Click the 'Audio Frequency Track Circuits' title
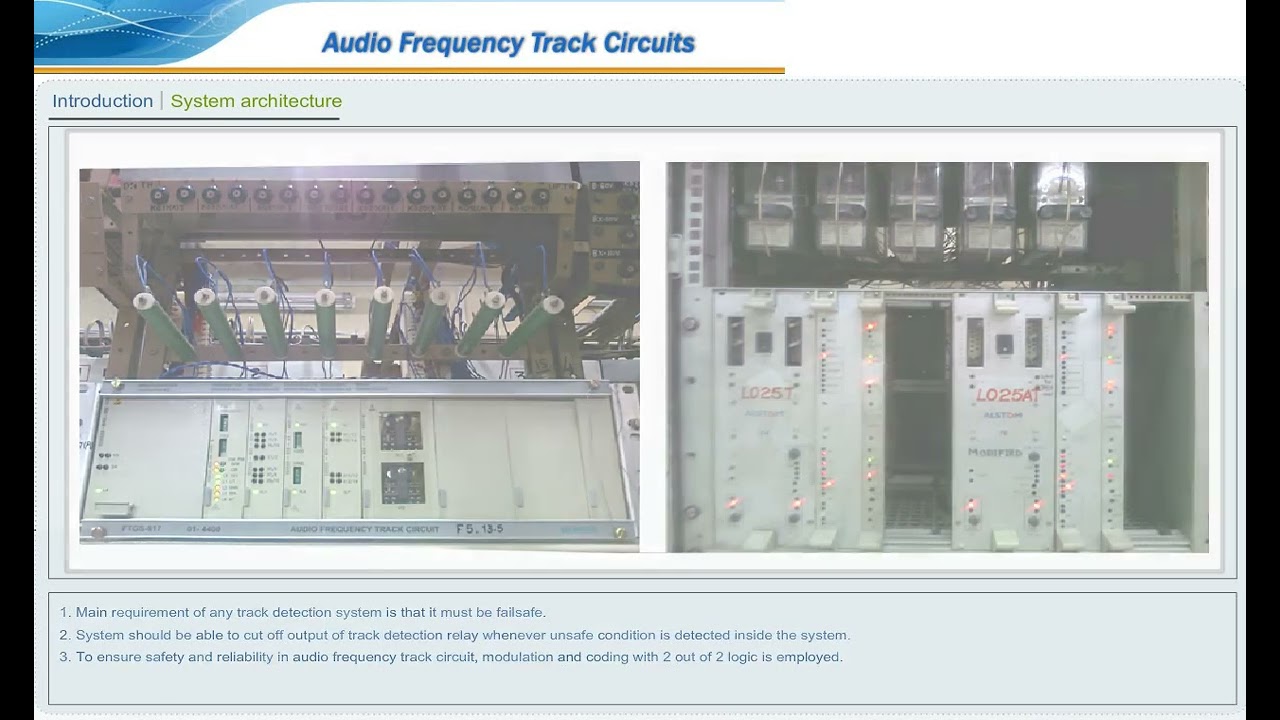Viewport: 1280px width, 720px height. pyautogui.click(x=508, y=43)
